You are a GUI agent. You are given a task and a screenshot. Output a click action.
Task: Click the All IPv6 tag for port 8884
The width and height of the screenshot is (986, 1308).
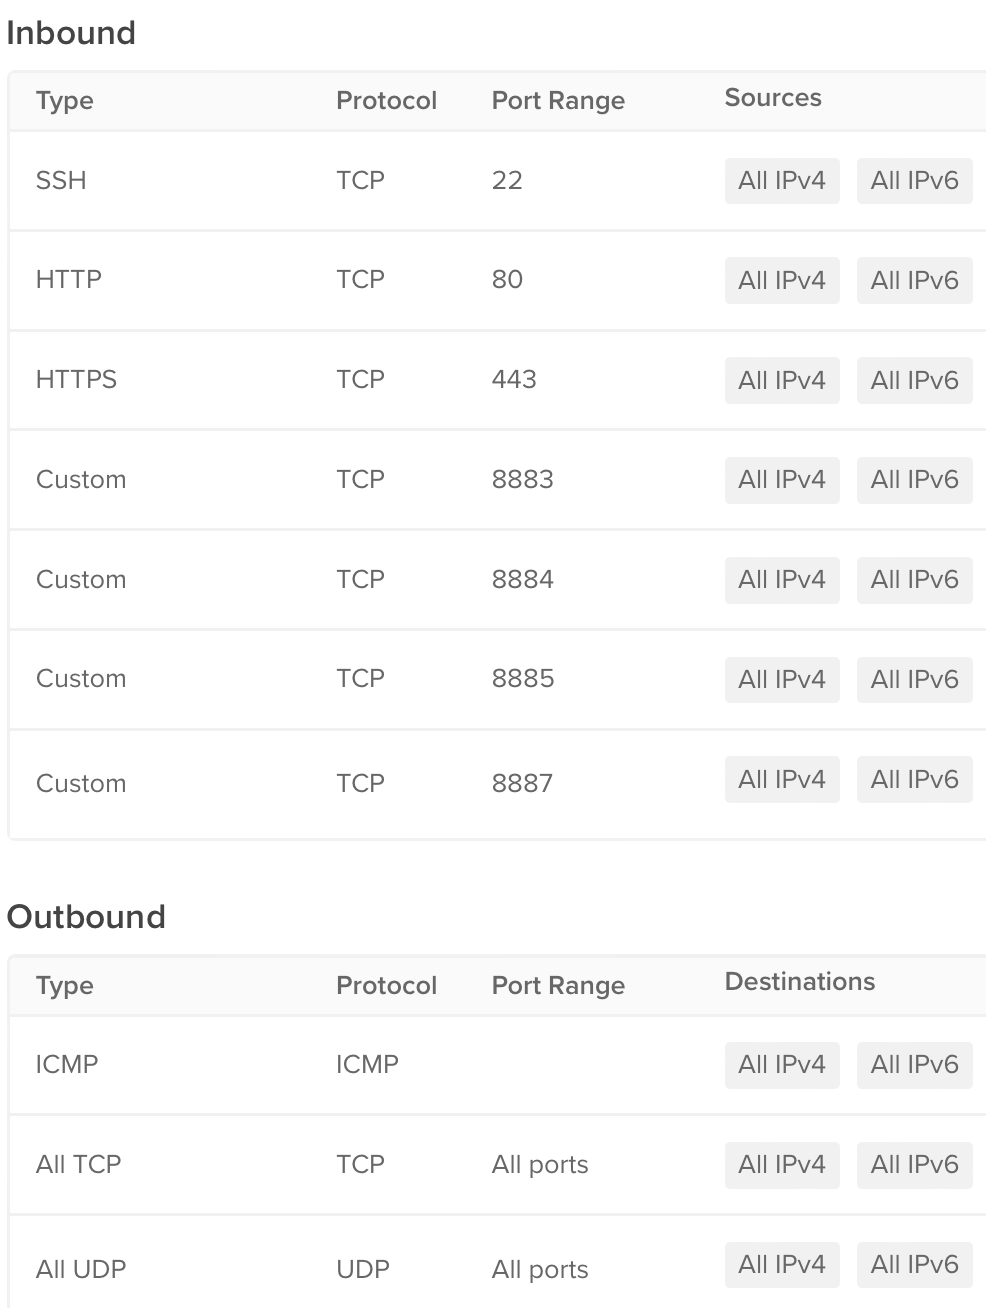click(914, 580)
